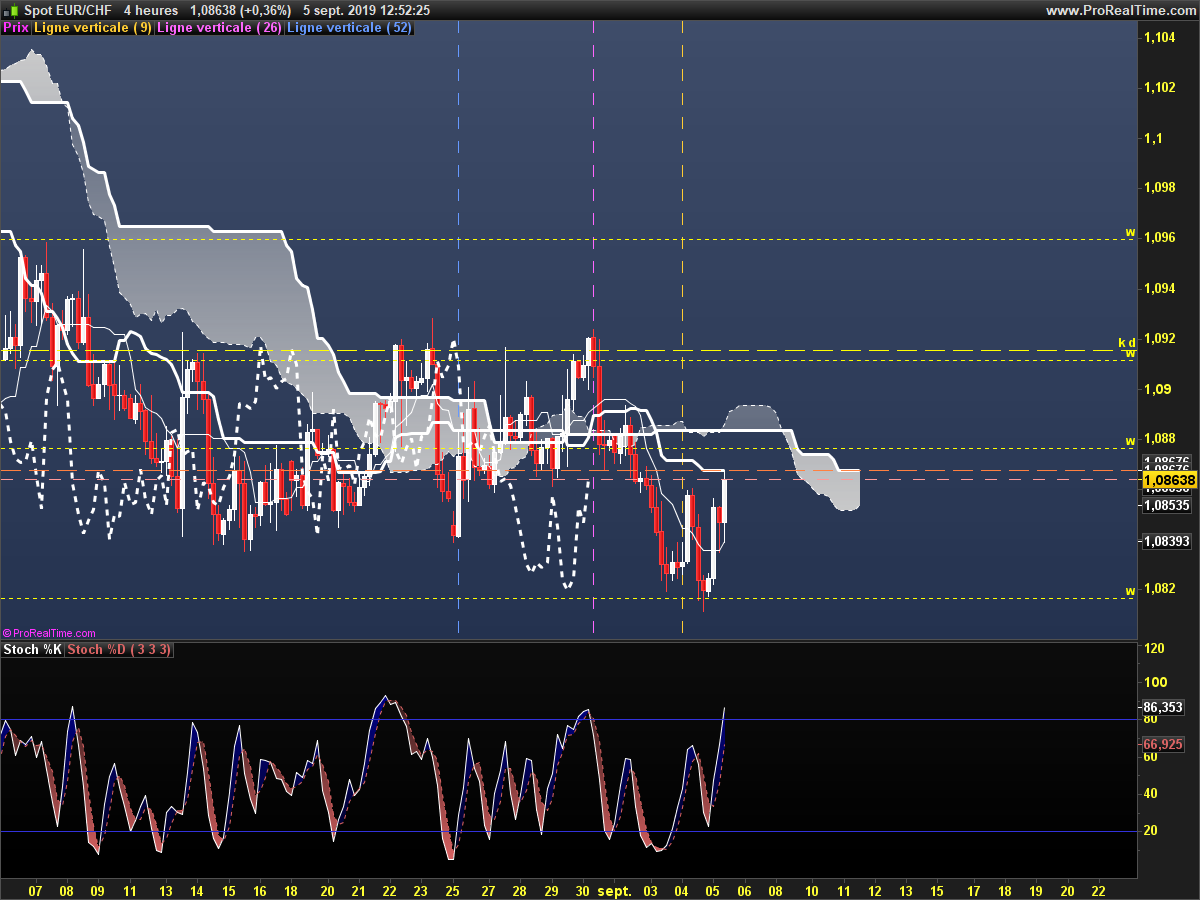This screenshot has height=900, width=1200.
Task: Open the www.ProRealTime.com link
Action: (x=1120, y=10)
